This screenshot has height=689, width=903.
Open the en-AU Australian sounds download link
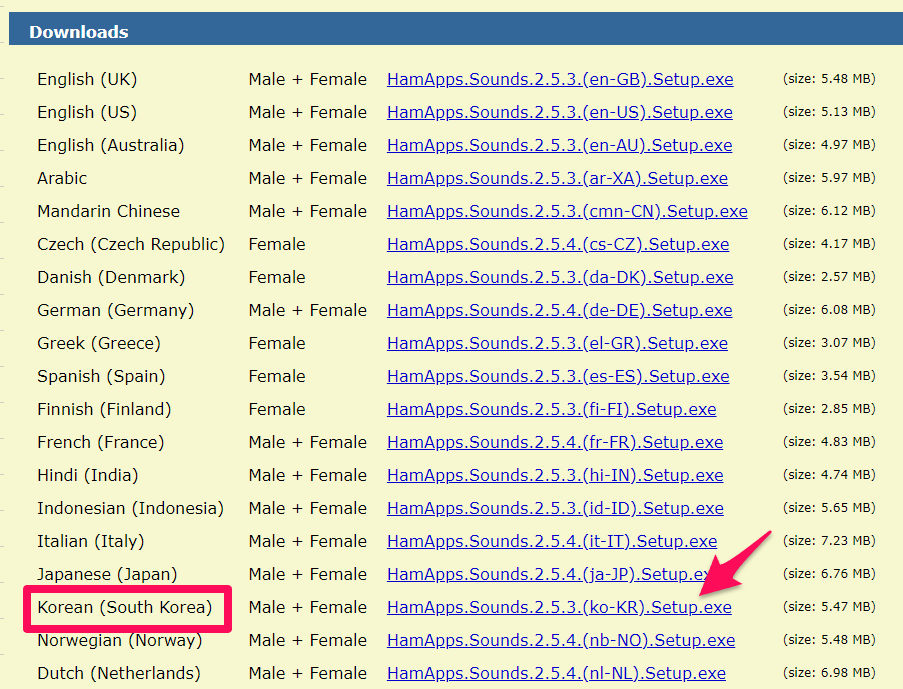point(559,145)
